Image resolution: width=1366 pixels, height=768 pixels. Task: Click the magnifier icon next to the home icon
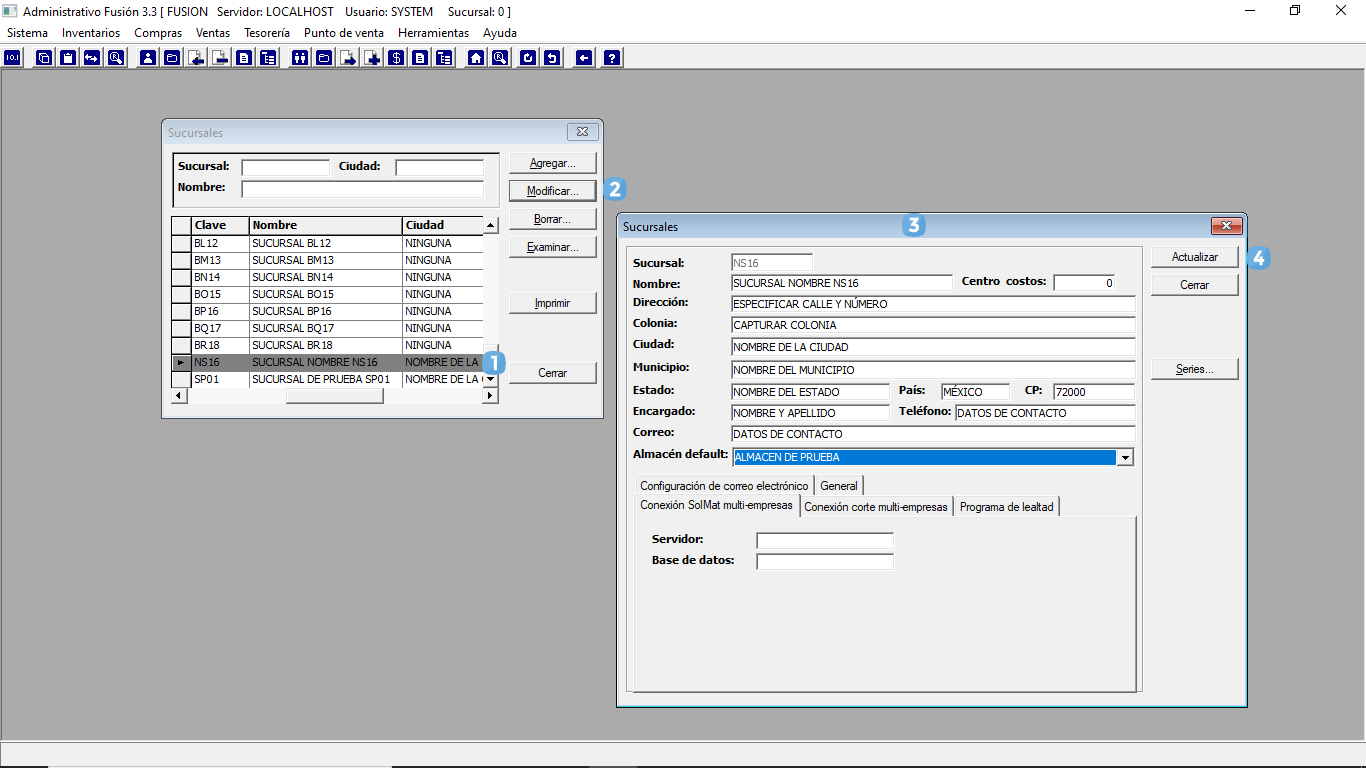(500, 58)
